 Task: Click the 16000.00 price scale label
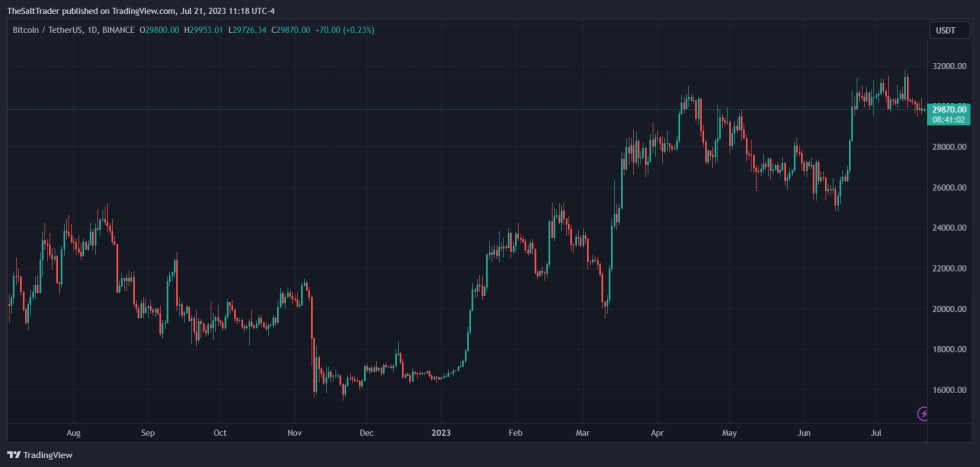tap(949, 390)
